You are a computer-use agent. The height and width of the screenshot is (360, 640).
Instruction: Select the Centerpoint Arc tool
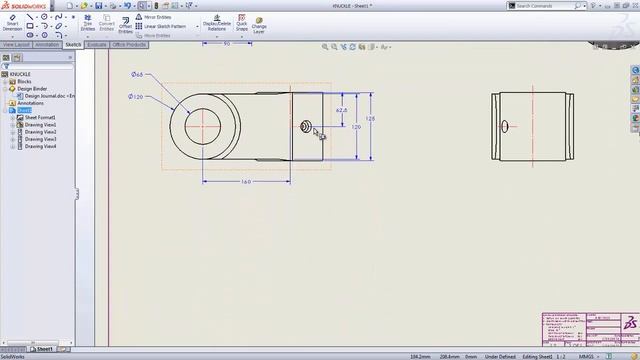(x=44, y=26)
